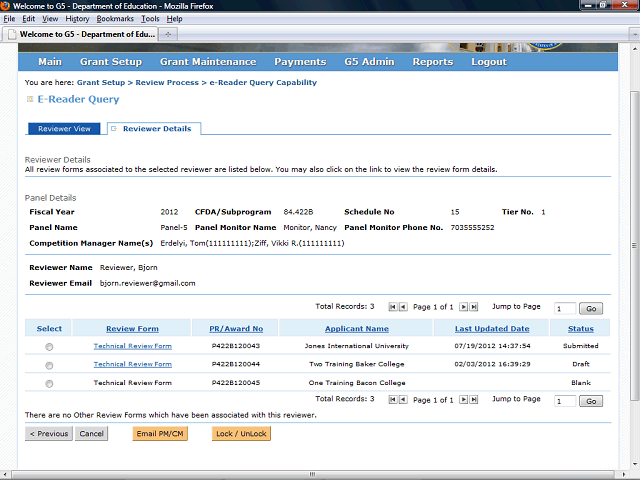Screen dimensions: 640x480
Task: Sort by Last Updated Date column
Action: tap(492, 329)
